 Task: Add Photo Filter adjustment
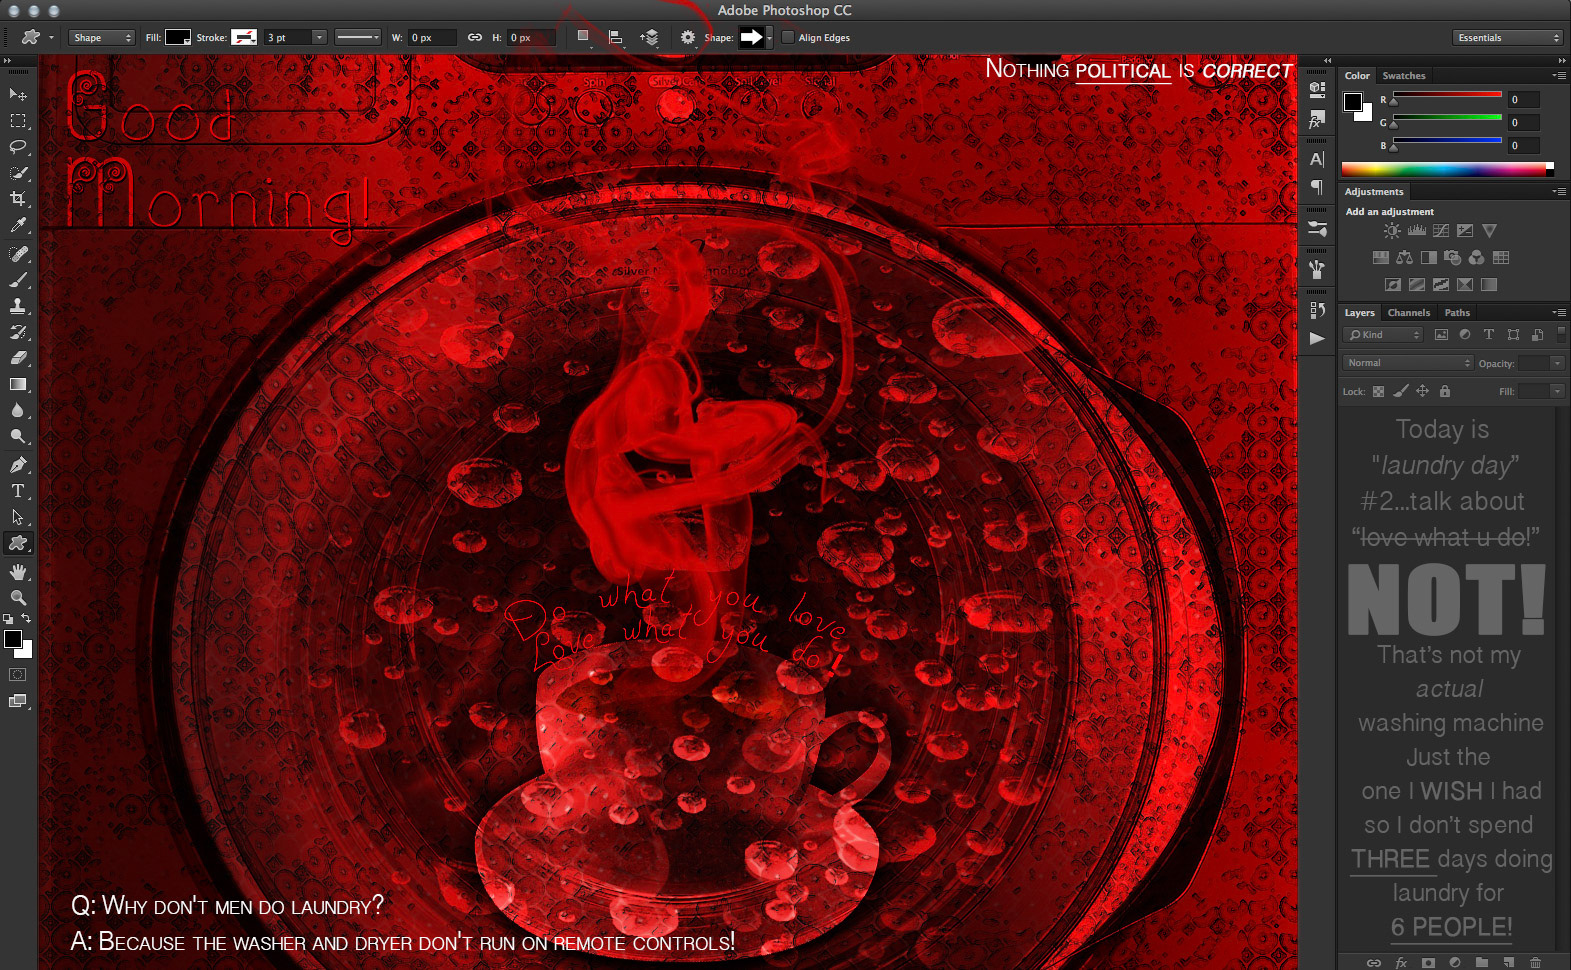coord(1453,258)
